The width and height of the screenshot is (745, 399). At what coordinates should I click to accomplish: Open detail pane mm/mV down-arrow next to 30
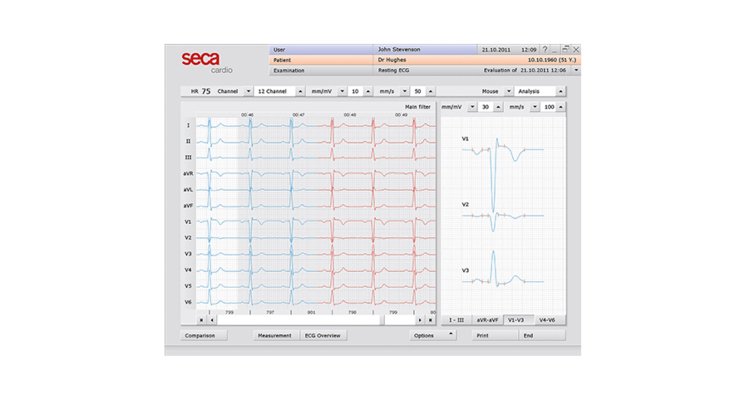472,107
